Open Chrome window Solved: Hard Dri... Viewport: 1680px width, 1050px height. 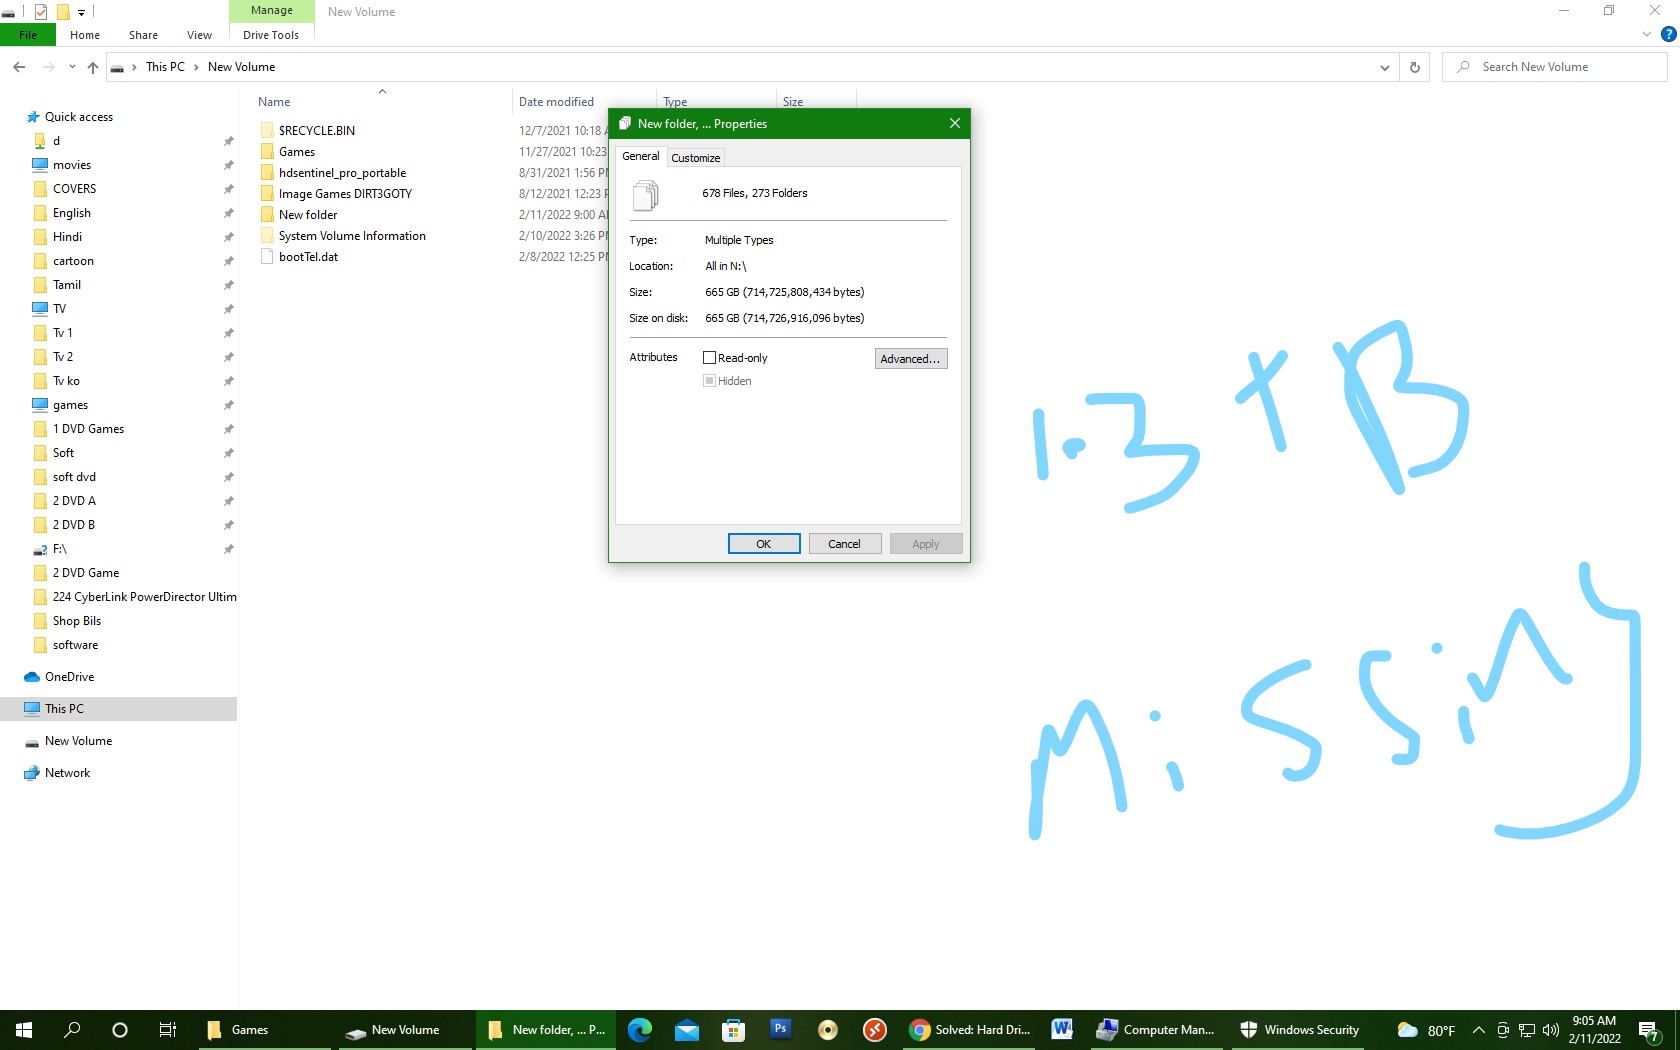coord(970,1029)
